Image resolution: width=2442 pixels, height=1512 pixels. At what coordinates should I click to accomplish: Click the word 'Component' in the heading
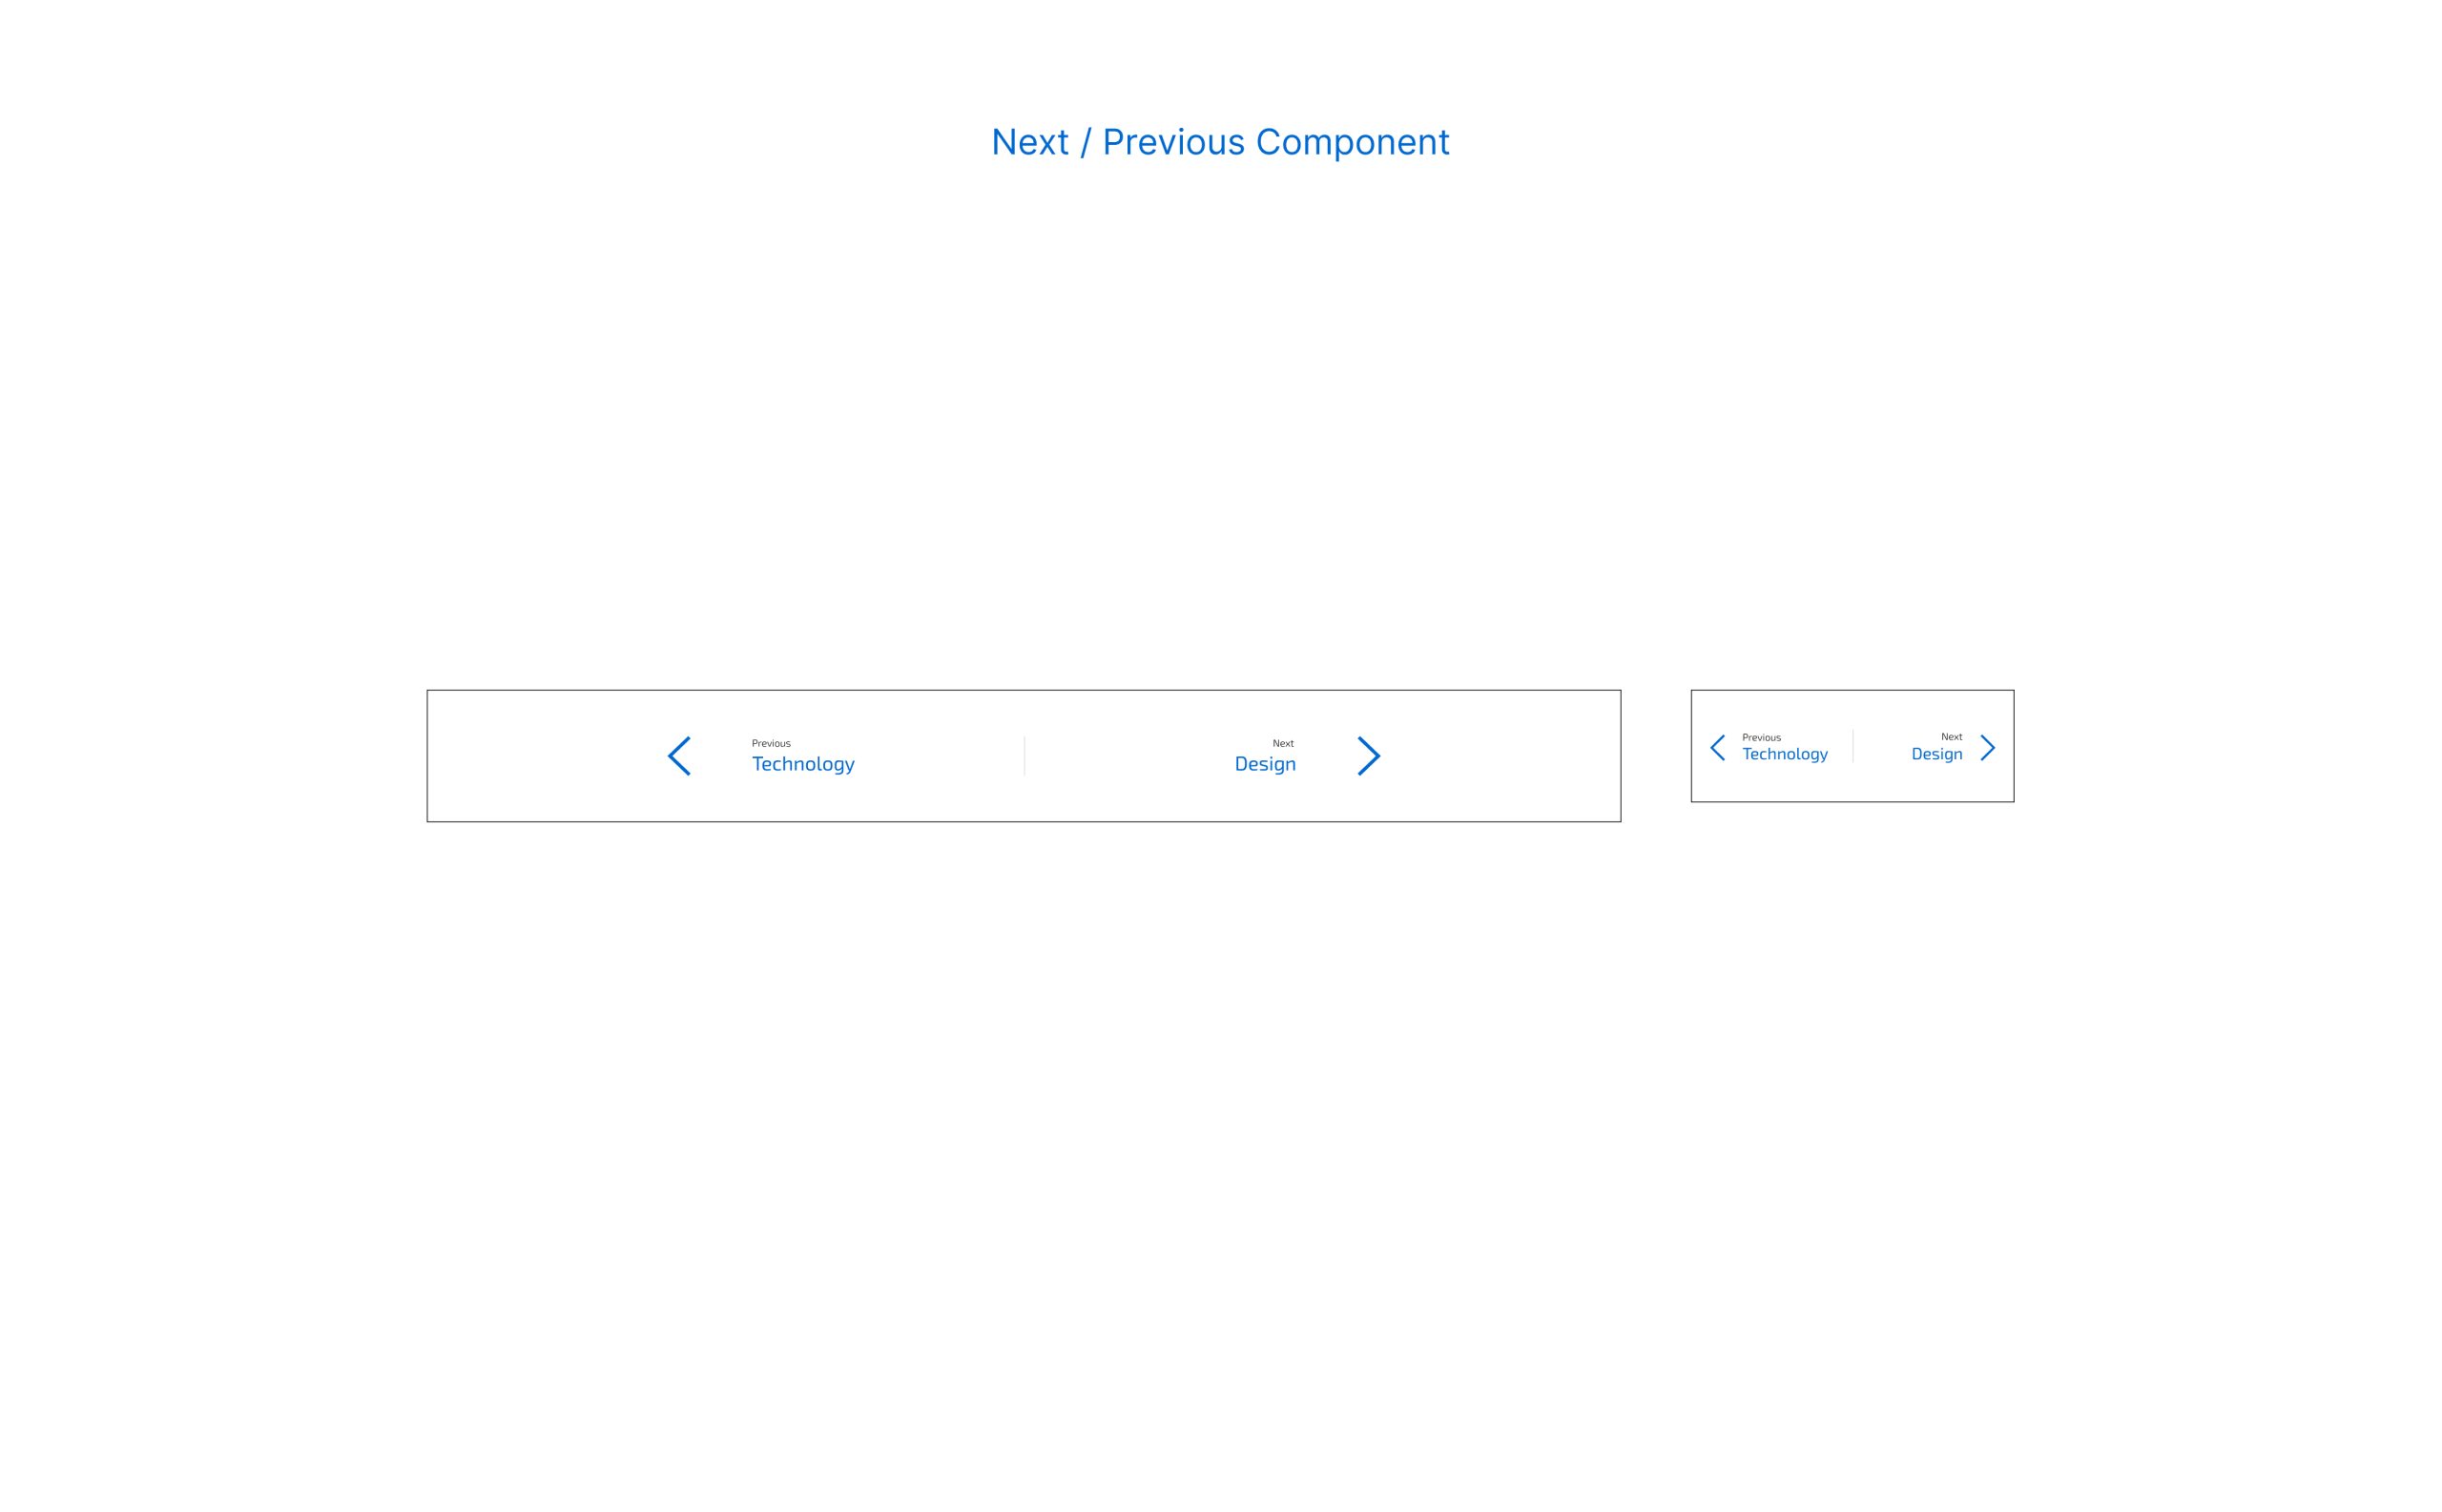coord(1352,142)
